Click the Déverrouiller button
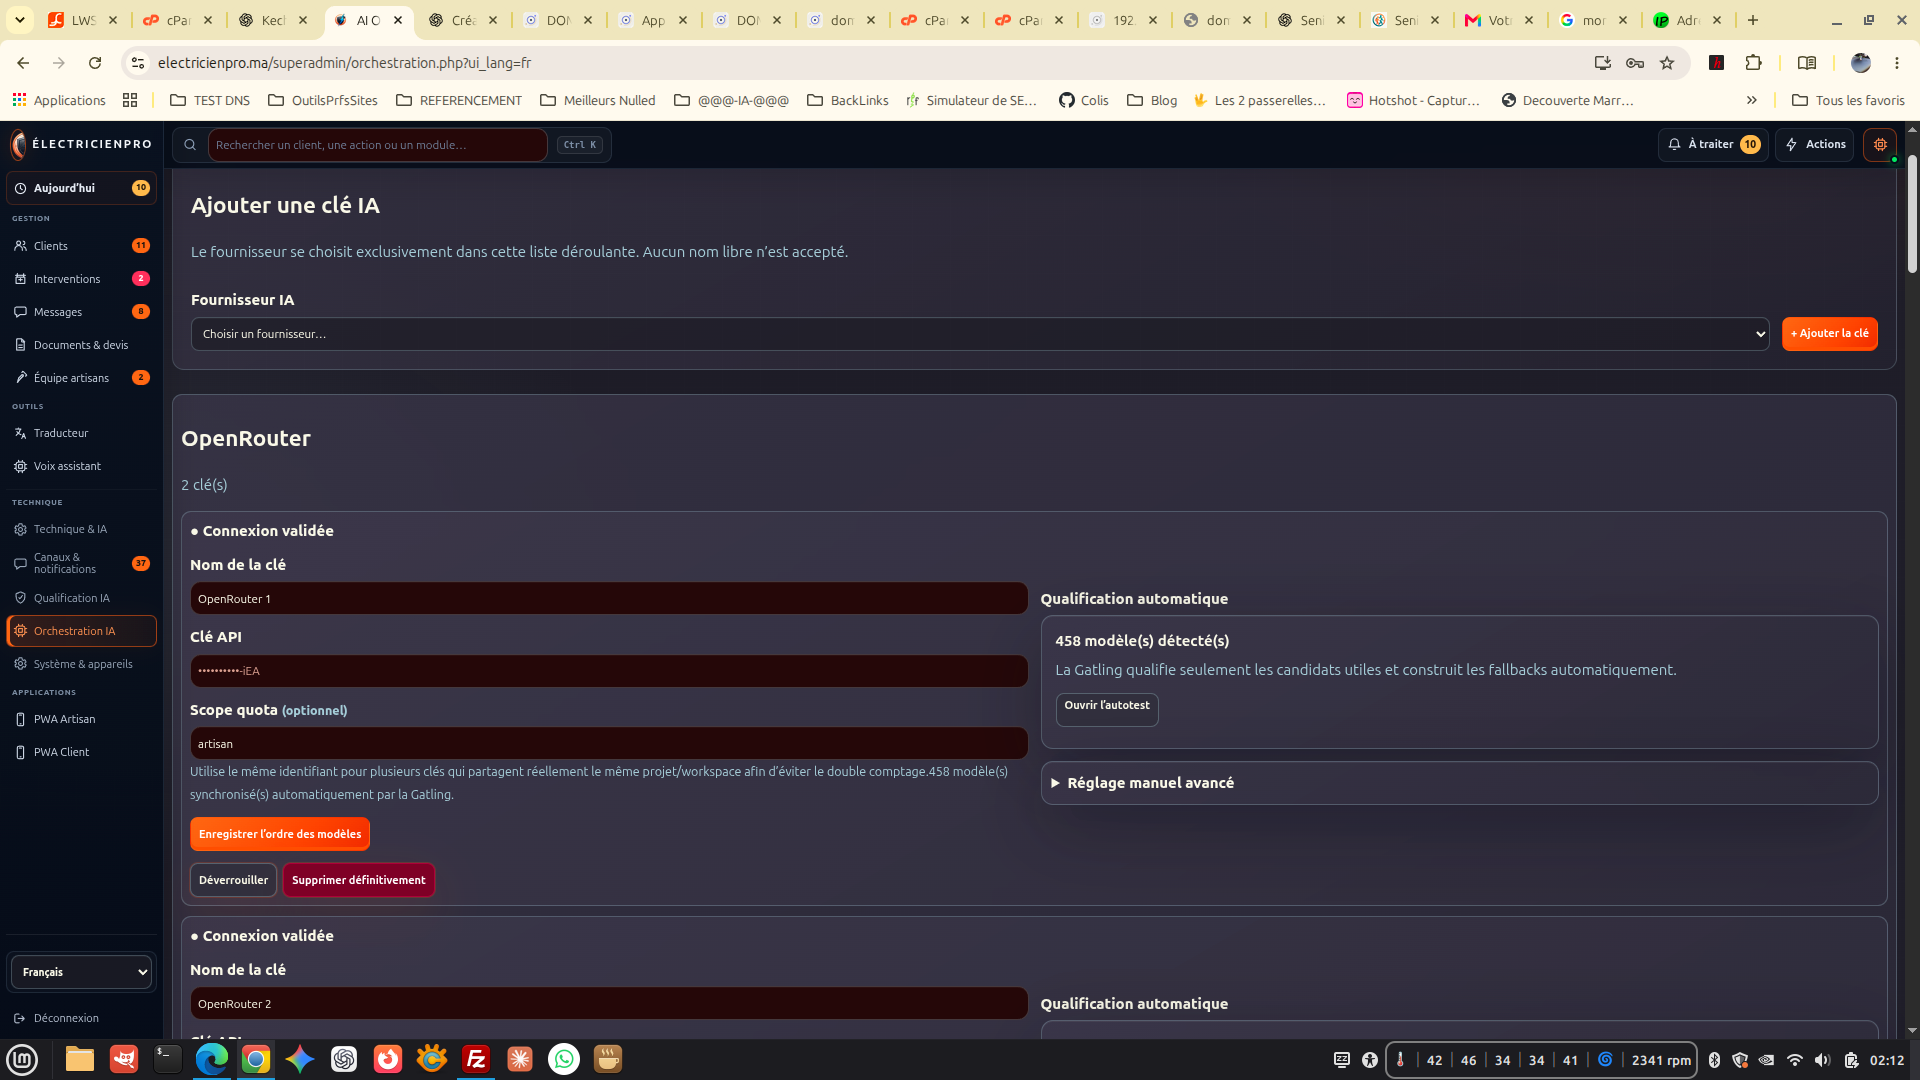 tap(233, 880)
